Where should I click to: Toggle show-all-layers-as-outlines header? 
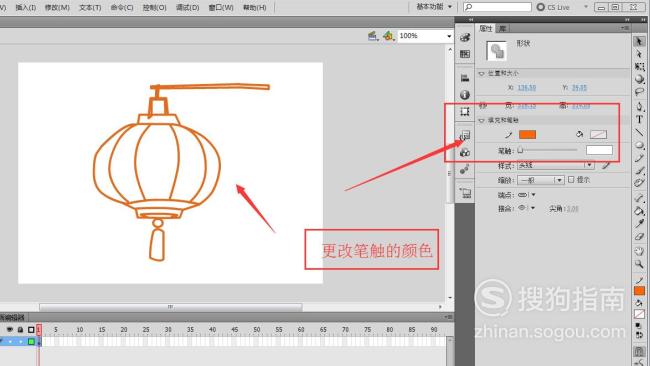31,330
